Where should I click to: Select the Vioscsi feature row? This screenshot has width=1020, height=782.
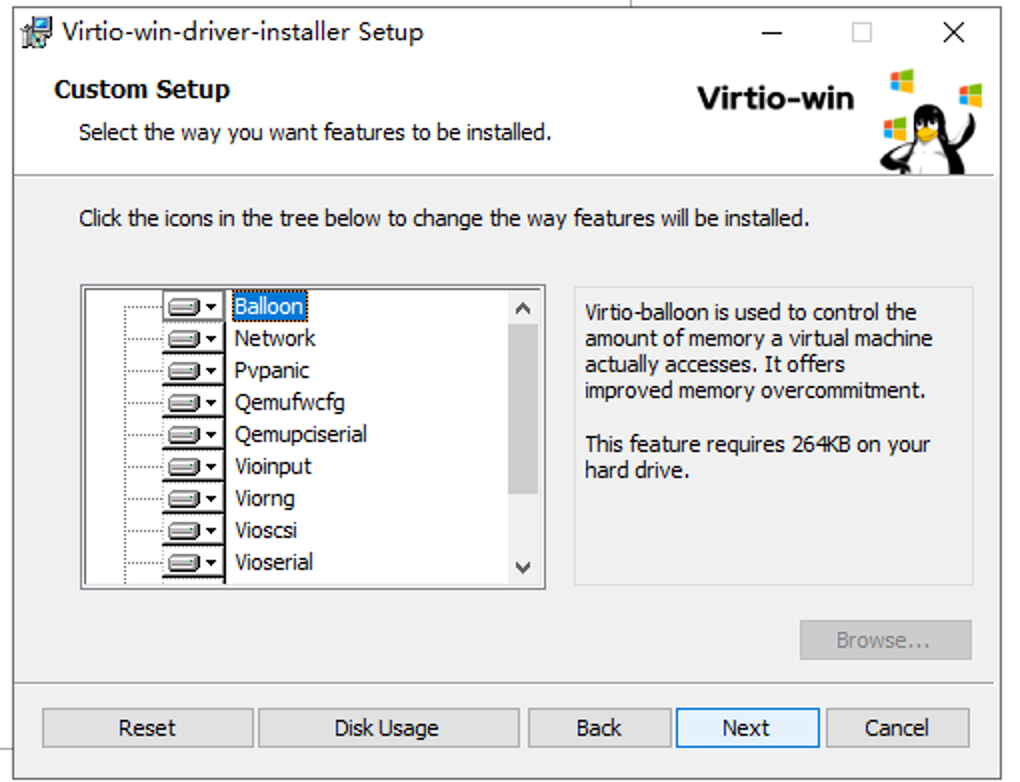[x=265, y=530]
